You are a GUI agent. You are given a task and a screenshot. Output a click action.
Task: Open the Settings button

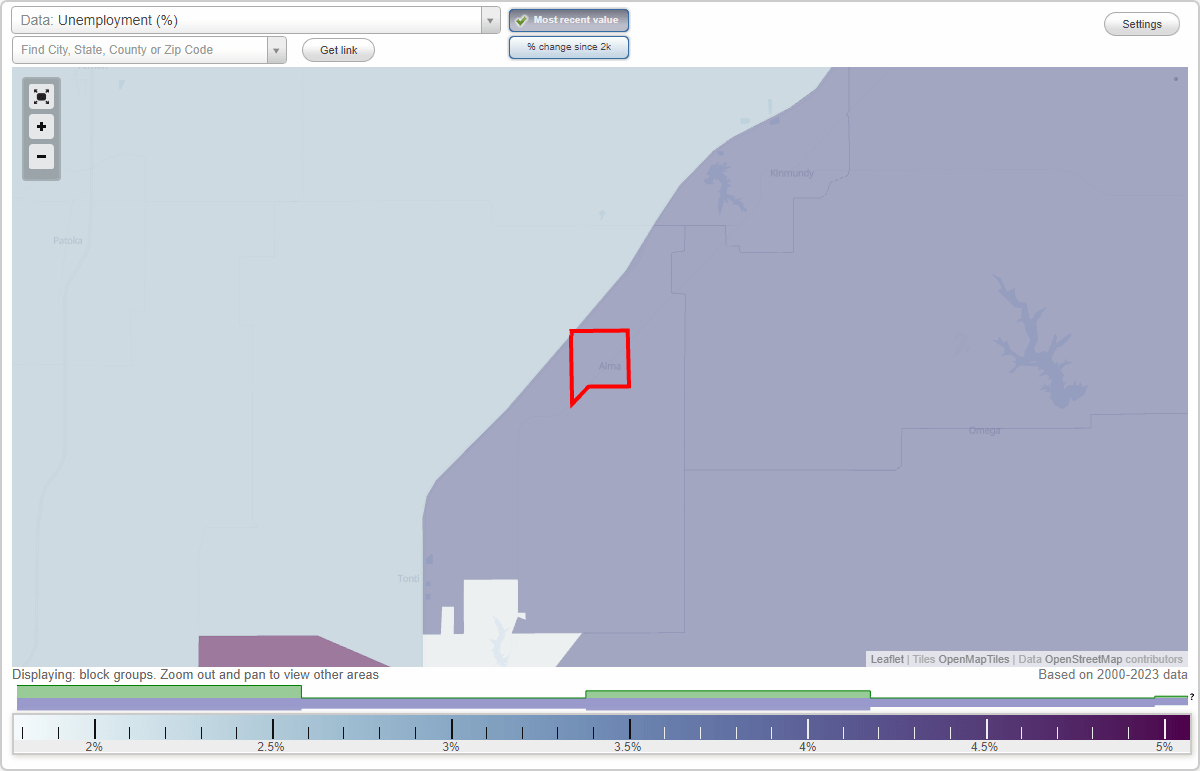1142,25
